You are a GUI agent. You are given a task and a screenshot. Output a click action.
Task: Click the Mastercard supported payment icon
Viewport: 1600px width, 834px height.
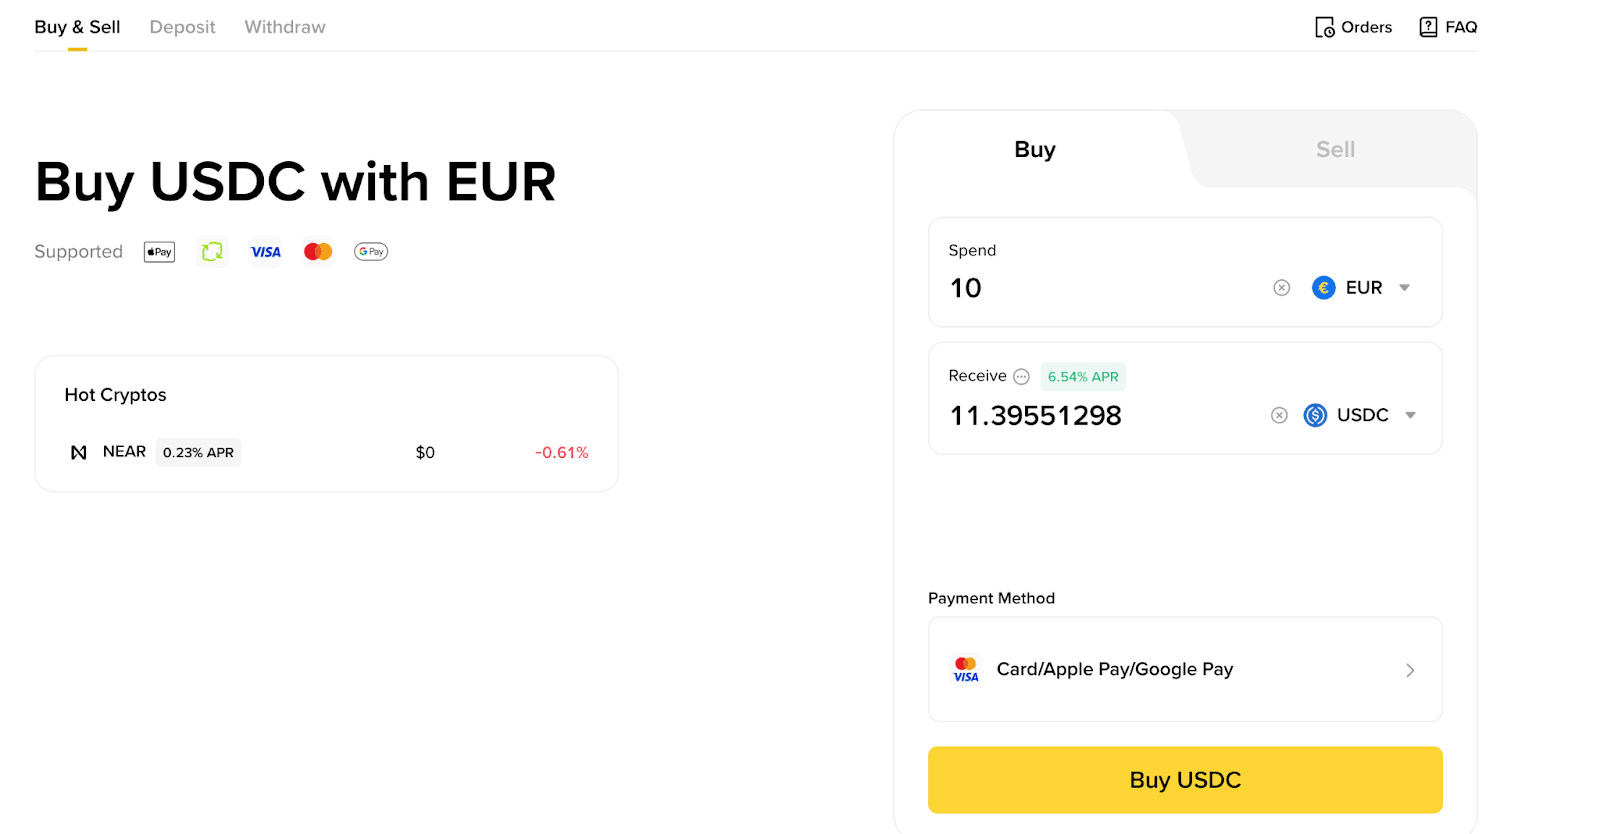click(318, 252)
